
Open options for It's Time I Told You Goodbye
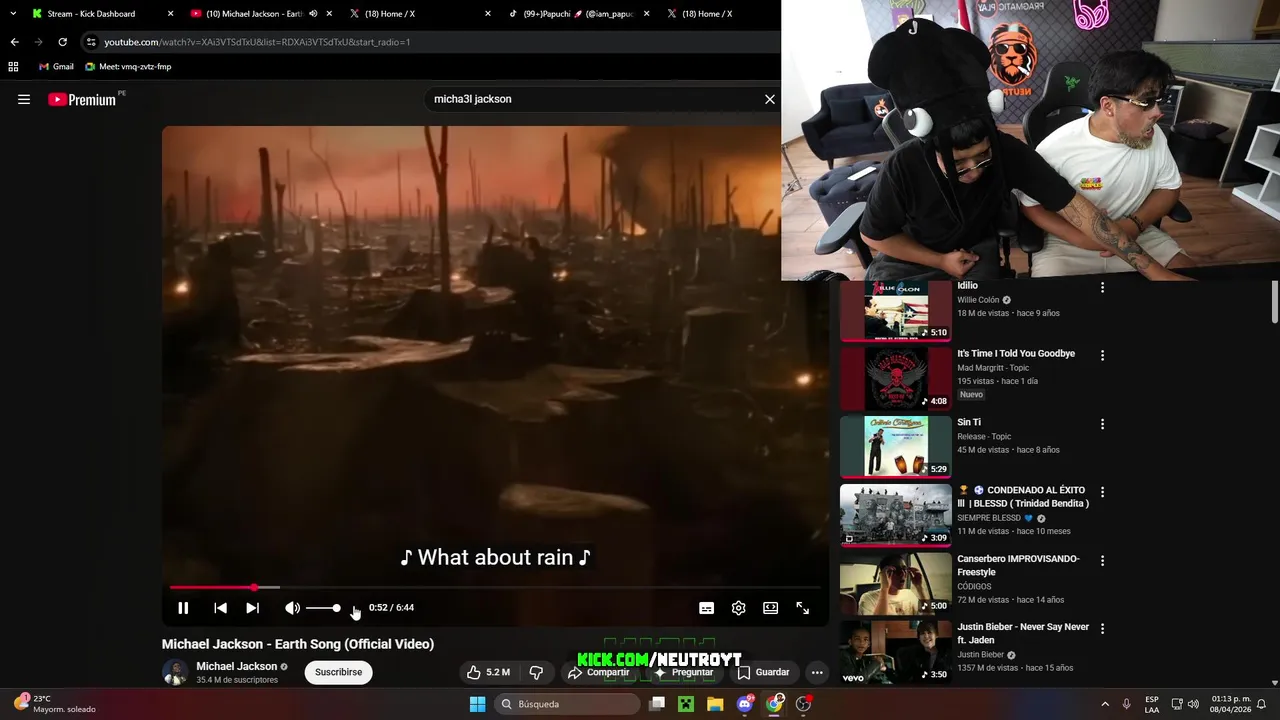click(x=1102, y=355)
